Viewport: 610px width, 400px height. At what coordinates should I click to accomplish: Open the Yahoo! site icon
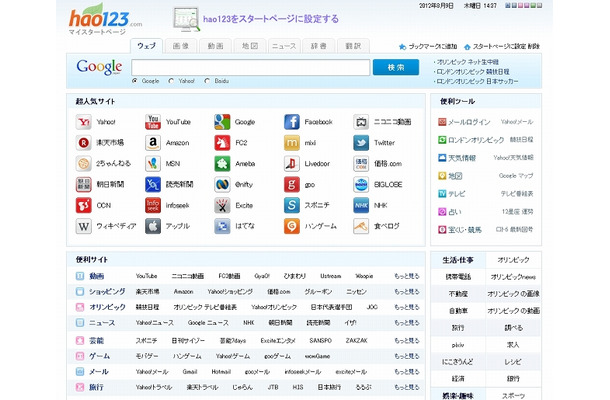point(83,122)
